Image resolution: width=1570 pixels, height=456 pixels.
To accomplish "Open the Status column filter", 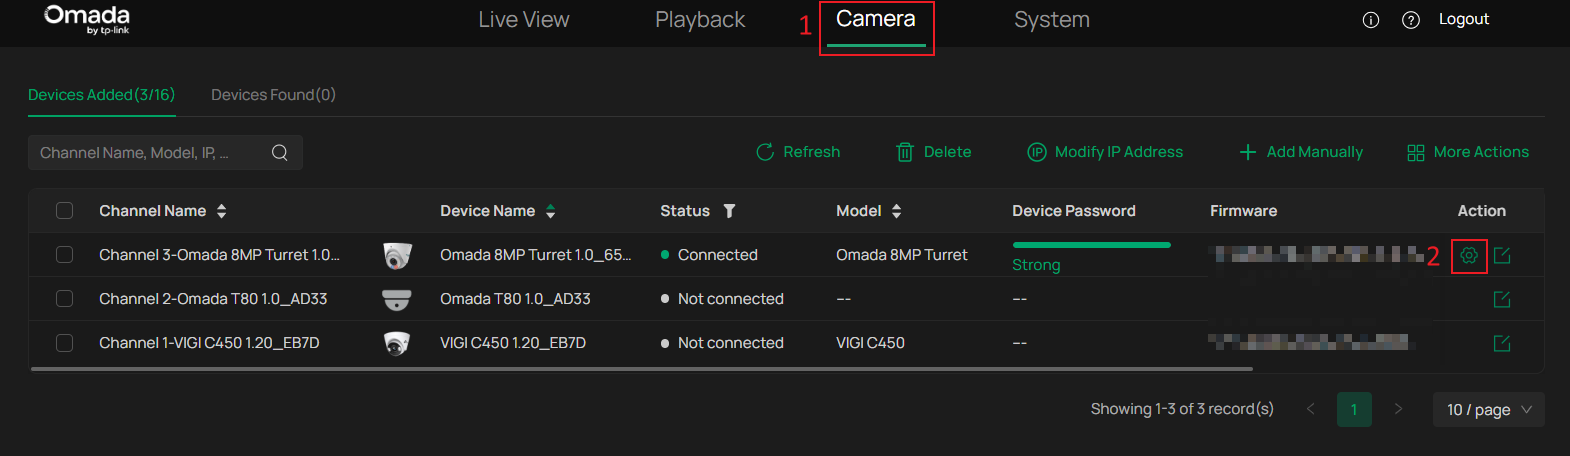I will point(729,211).
